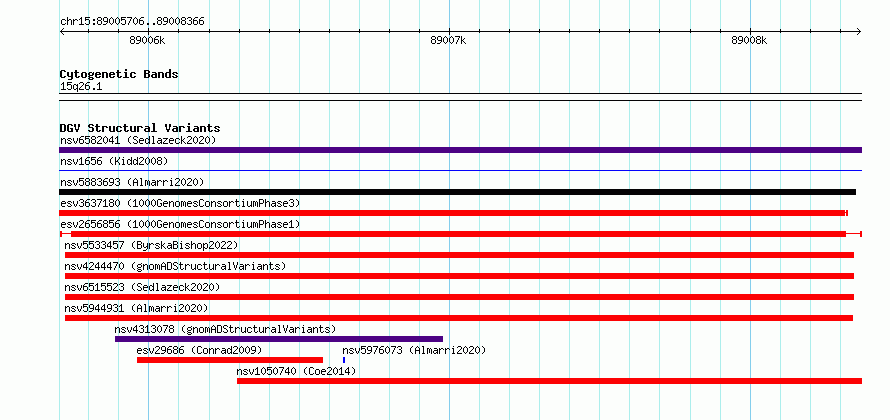Click nsv6515523 (Sedlazeck2020) label
Image resolution: width=890 pixels, height=420 pixels.
point(142,287)
